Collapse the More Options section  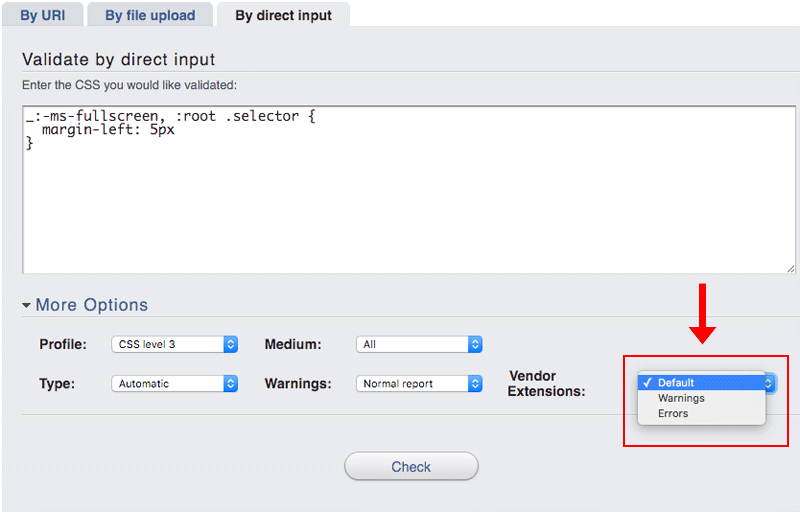tap(91, 305)
